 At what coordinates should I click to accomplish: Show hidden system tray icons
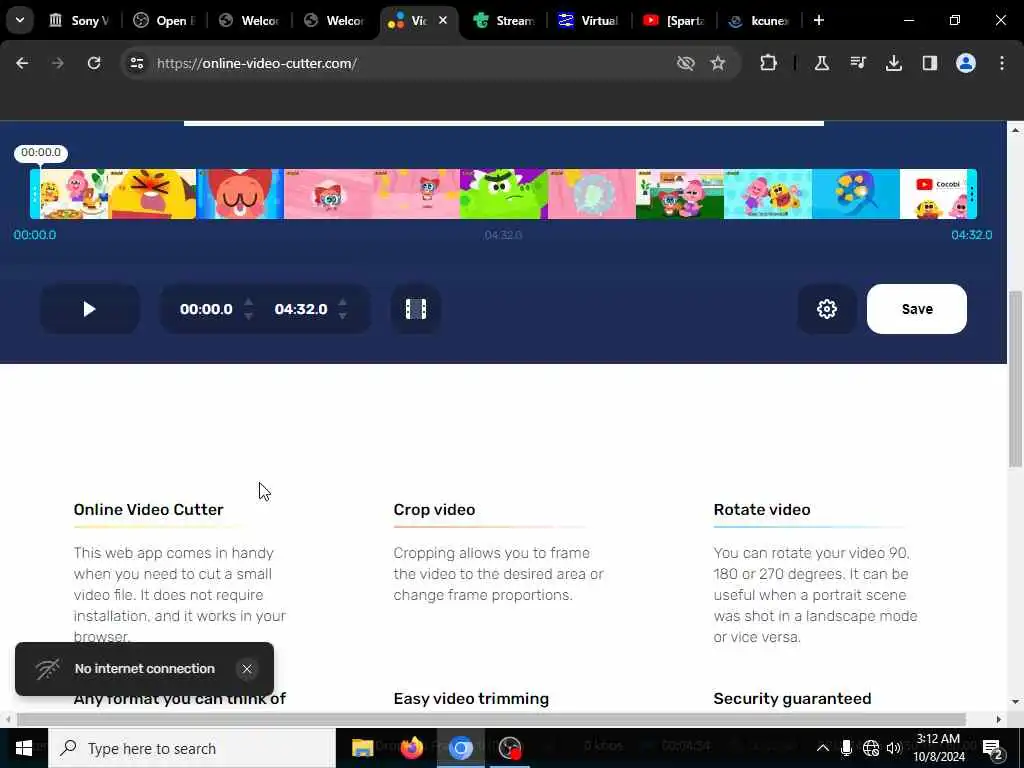point(823,748)
